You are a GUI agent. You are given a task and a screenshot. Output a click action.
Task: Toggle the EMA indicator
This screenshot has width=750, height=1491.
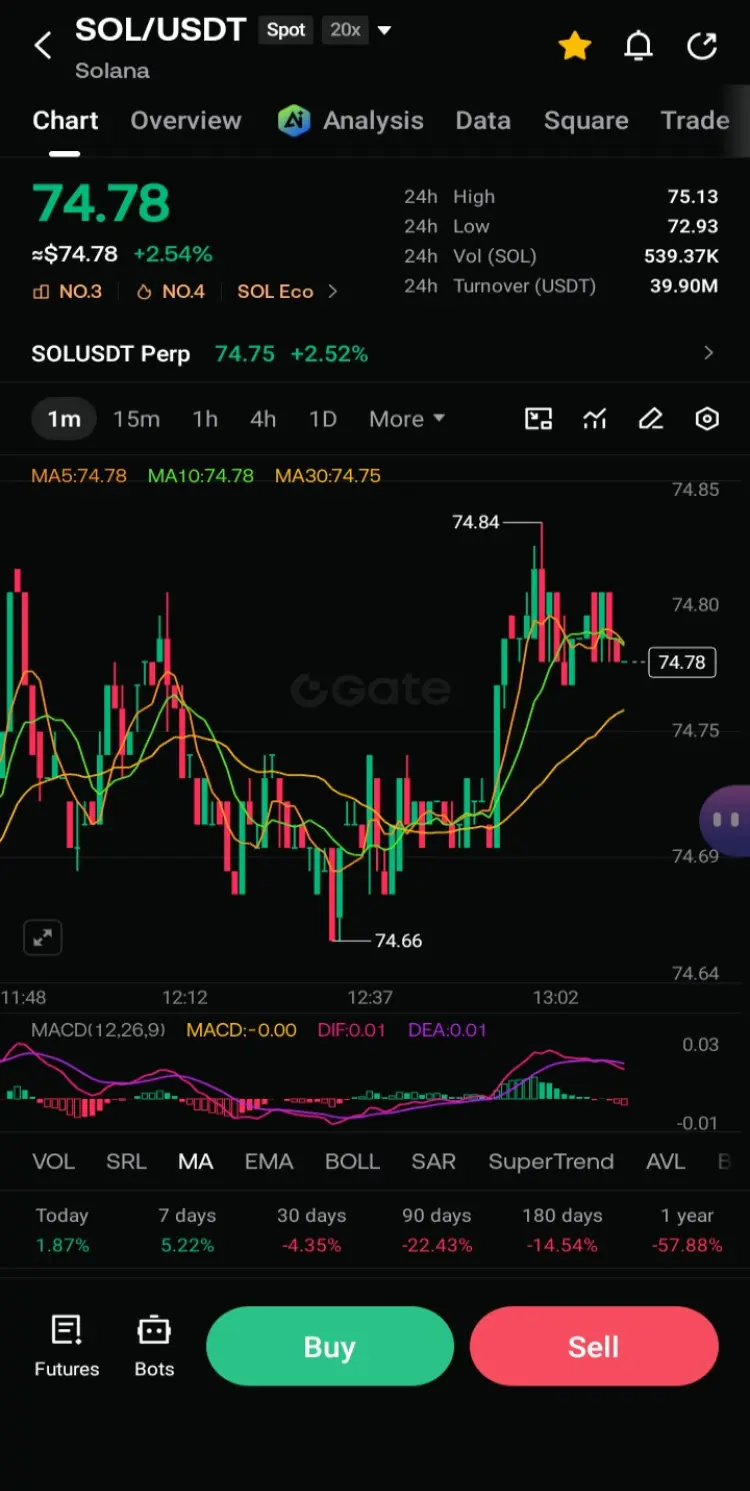[x=269, y=1162]
